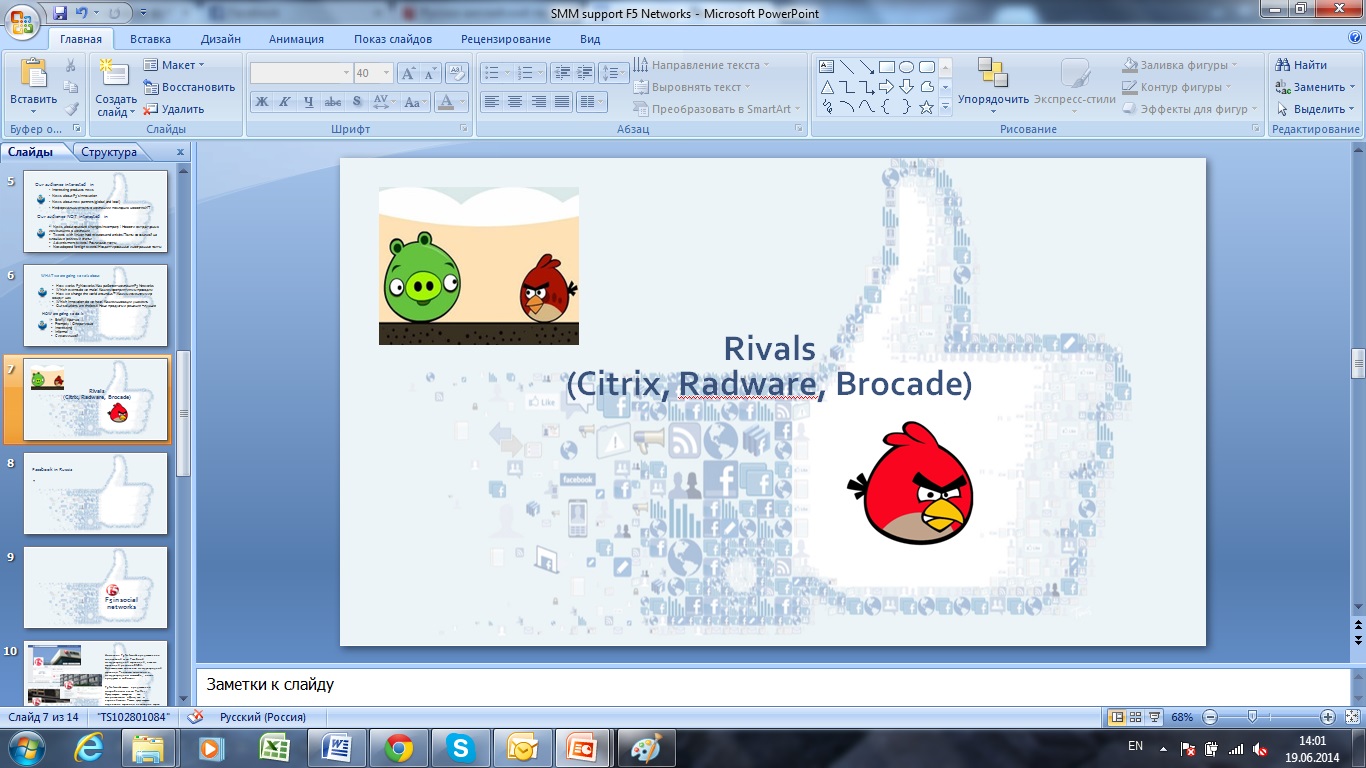Image resolution: width=1366 pixels, height=768 pixels.
Task: Open the font color dropdown arrow
Action: pyautogui.click(x=463, y=102)
